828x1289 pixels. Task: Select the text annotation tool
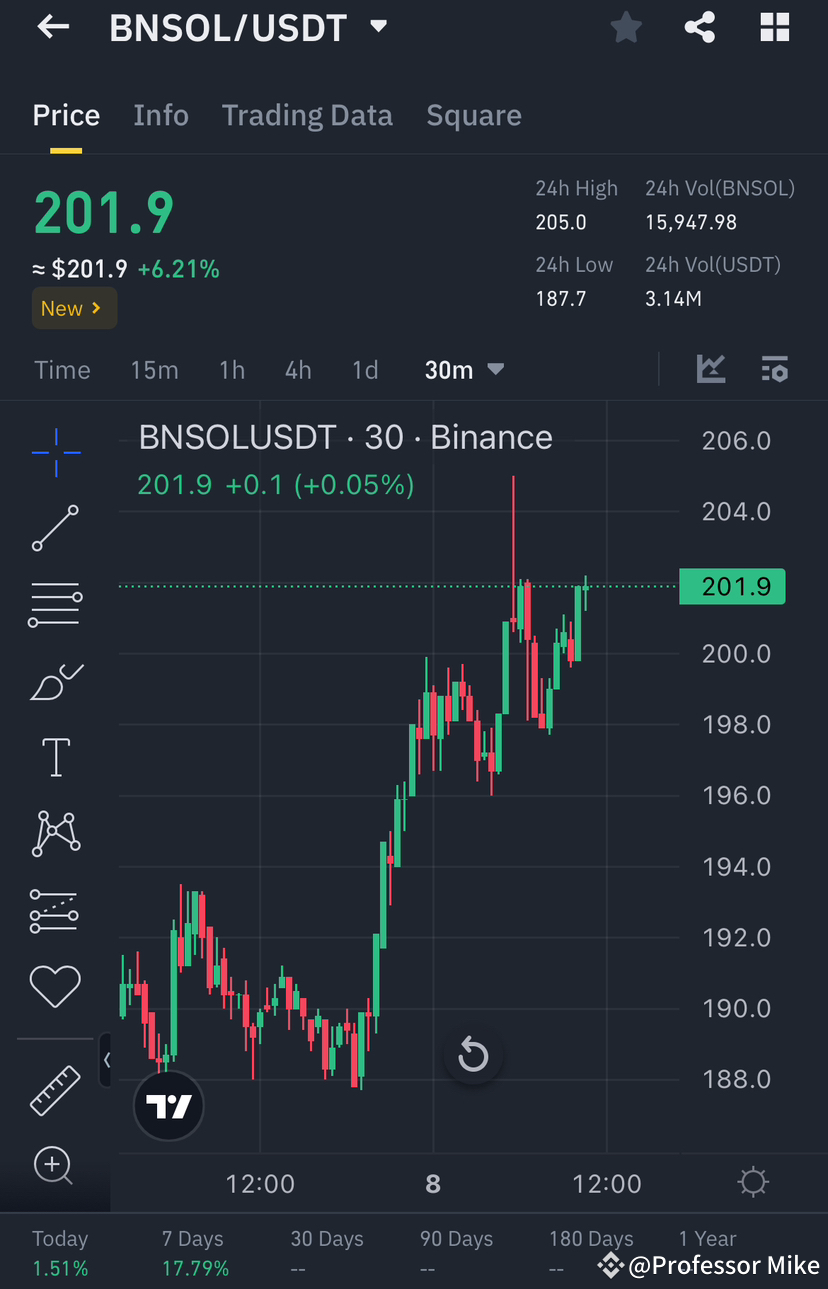coord(54,757)
